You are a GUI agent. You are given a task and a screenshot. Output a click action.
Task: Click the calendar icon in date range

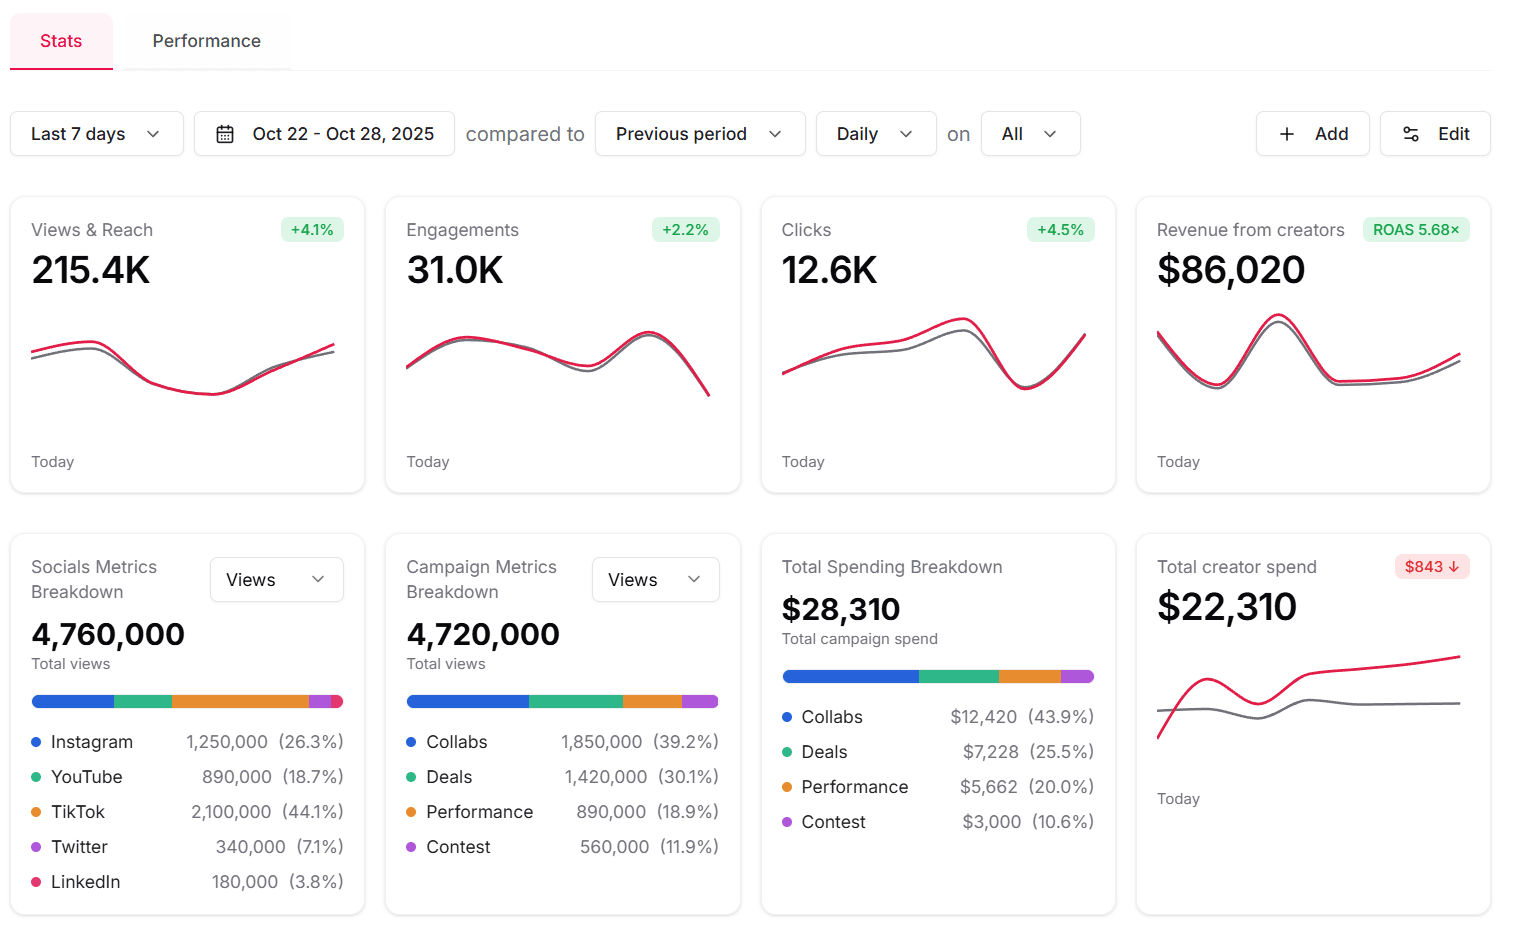tap(225, 134)
